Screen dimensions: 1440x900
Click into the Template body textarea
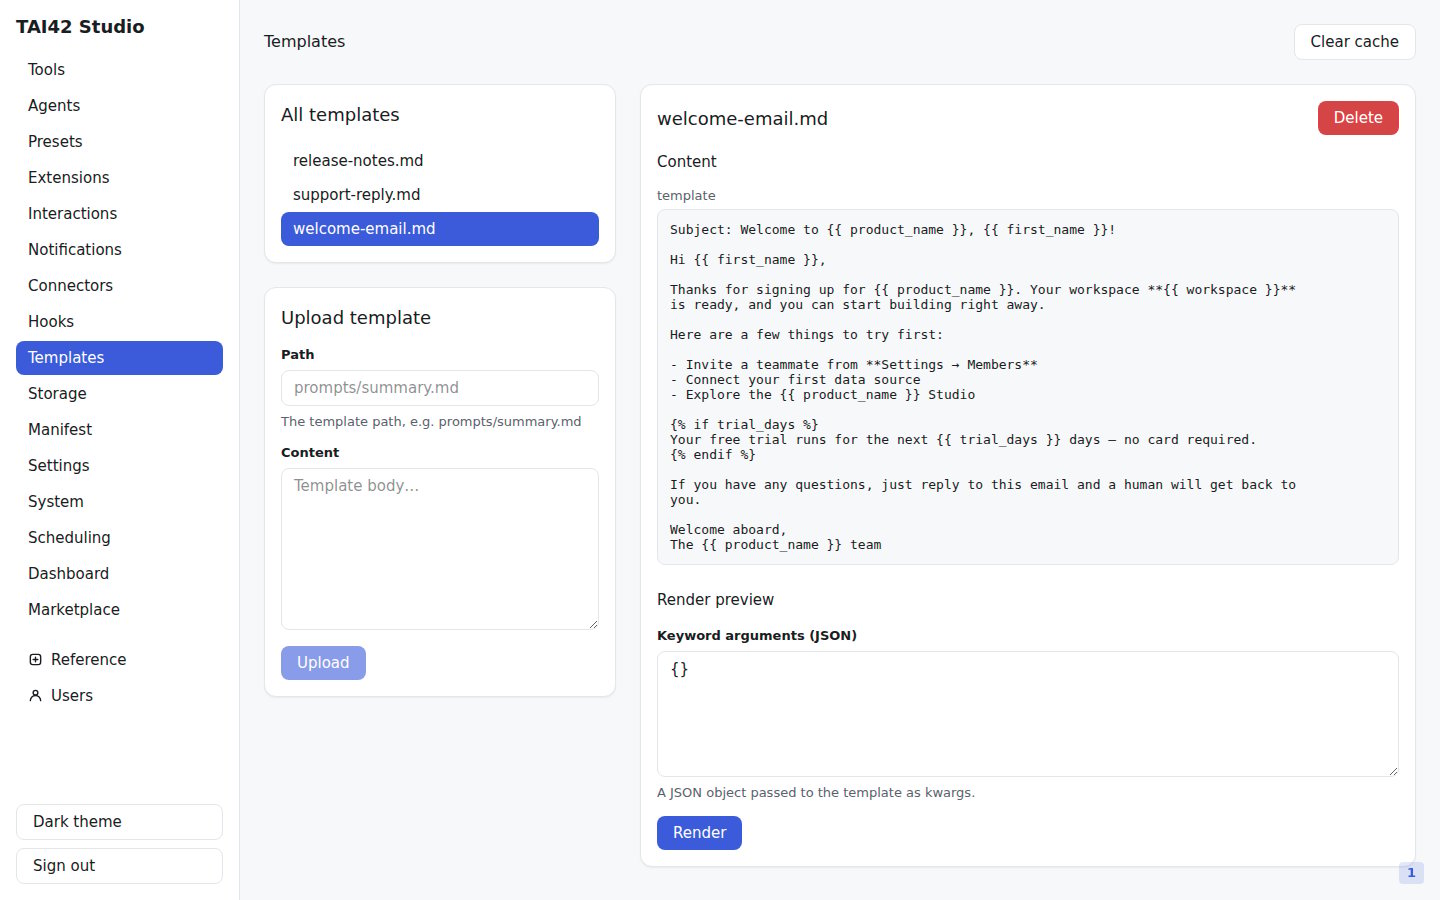point(440,549)
